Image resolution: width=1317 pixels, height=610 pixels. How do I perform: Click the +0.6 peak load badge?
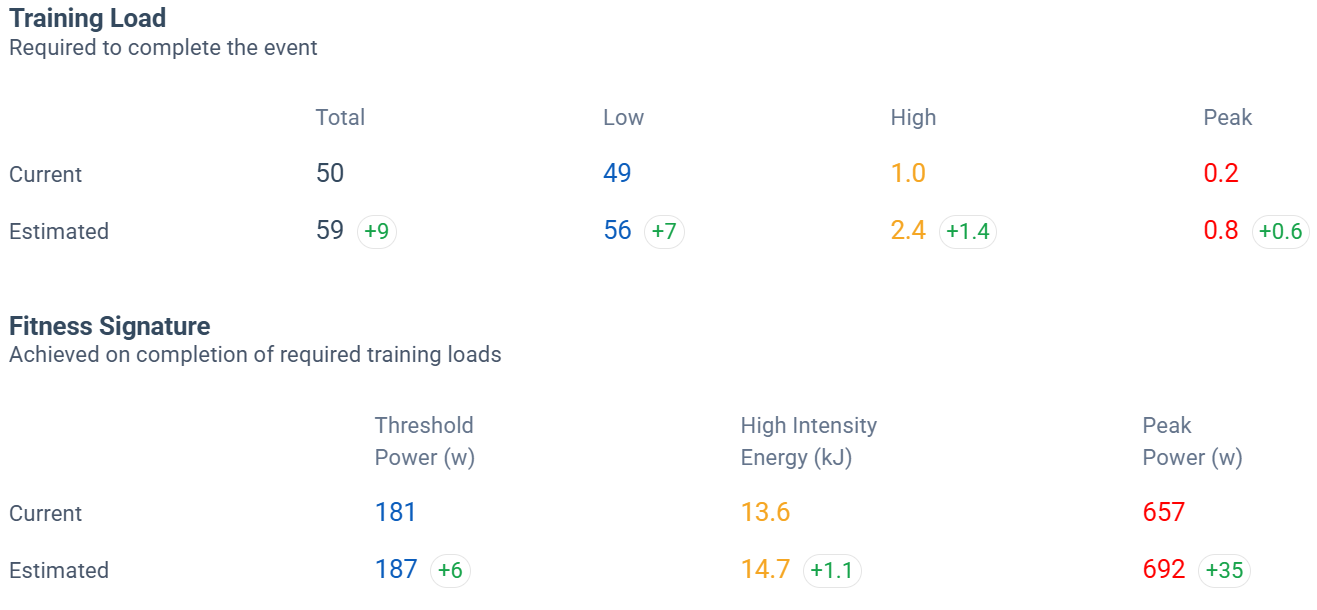(x=1280, y=232)
